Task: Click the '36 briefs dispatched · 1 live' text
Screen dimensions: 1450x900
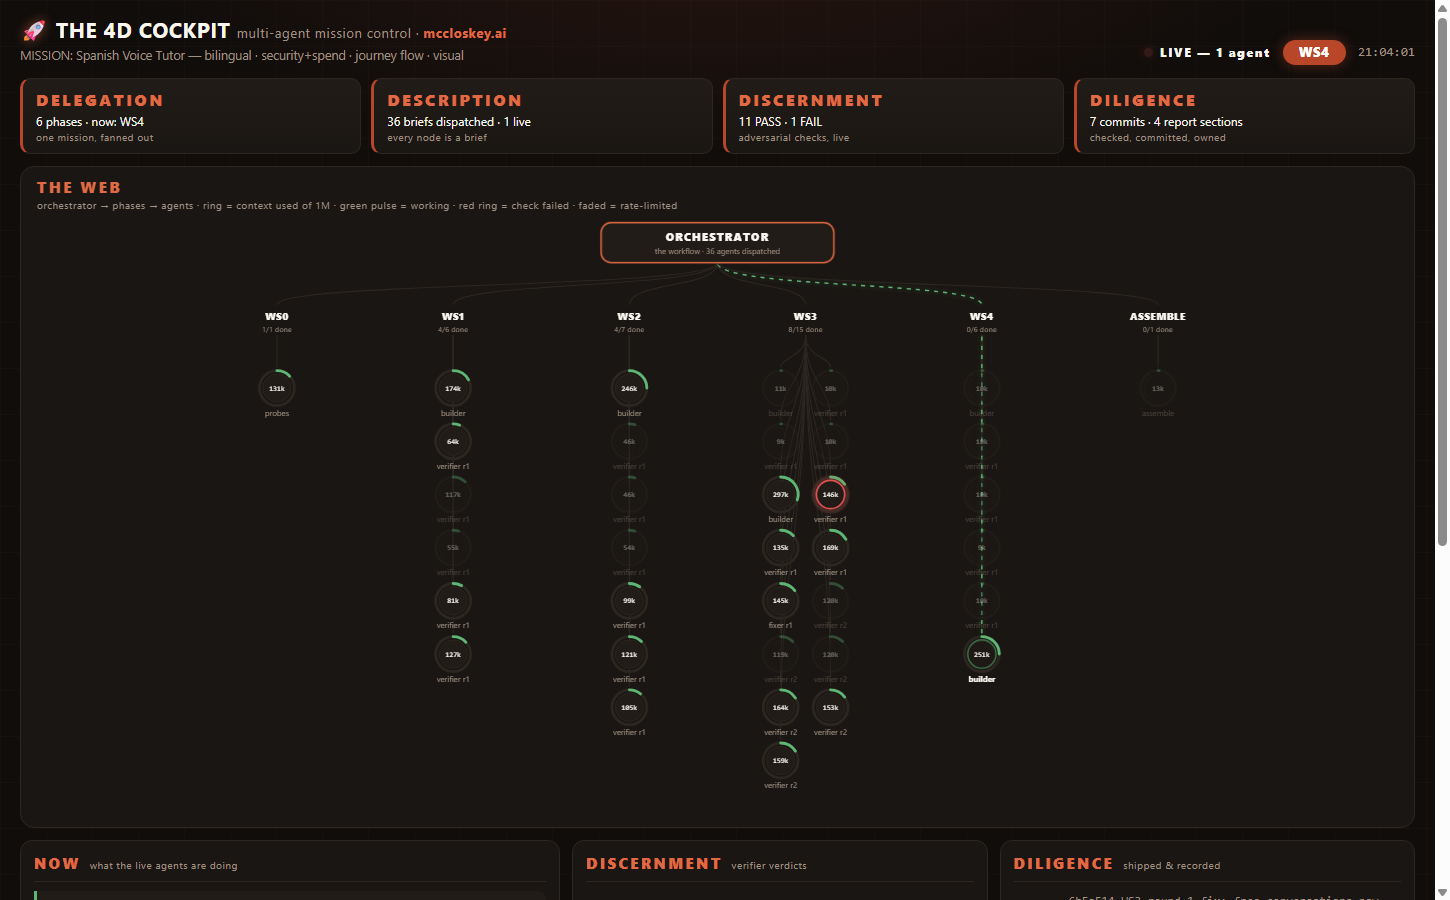Action: tap(459, 122)
